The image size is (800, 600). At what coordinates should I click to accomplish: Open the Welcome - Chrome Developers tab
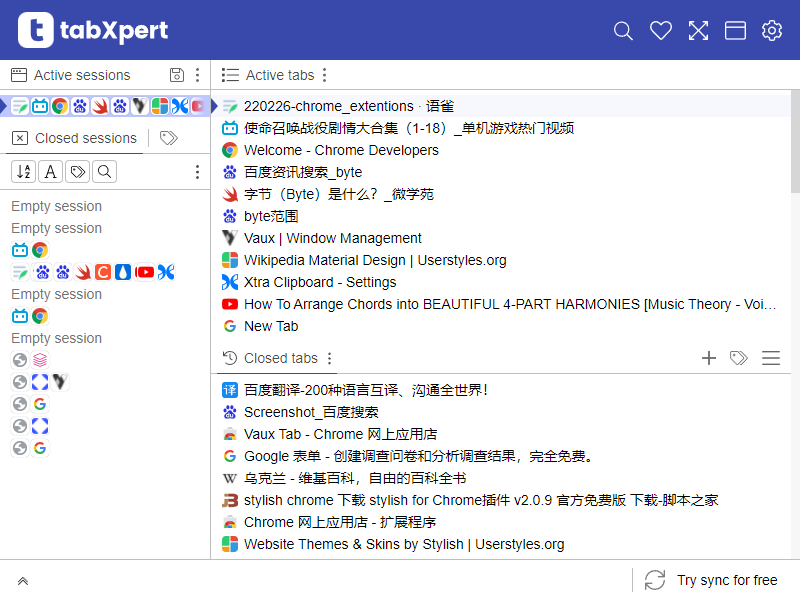(501, 150)
